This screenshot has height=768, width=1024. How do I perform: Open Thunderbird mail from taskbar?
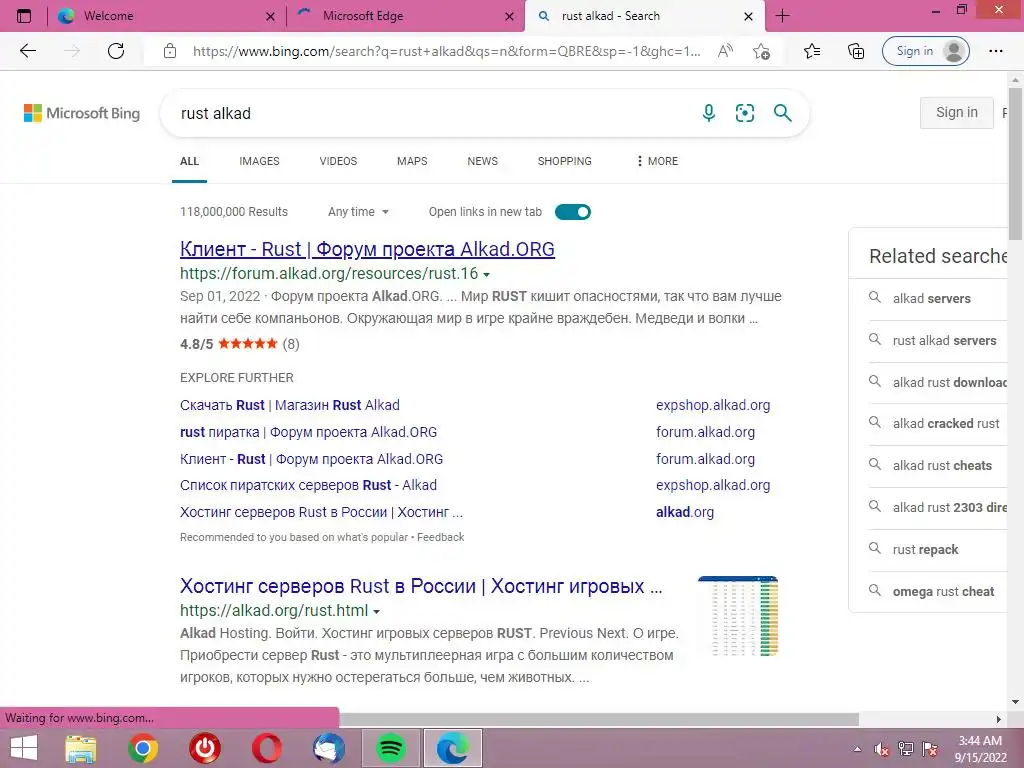329,748
